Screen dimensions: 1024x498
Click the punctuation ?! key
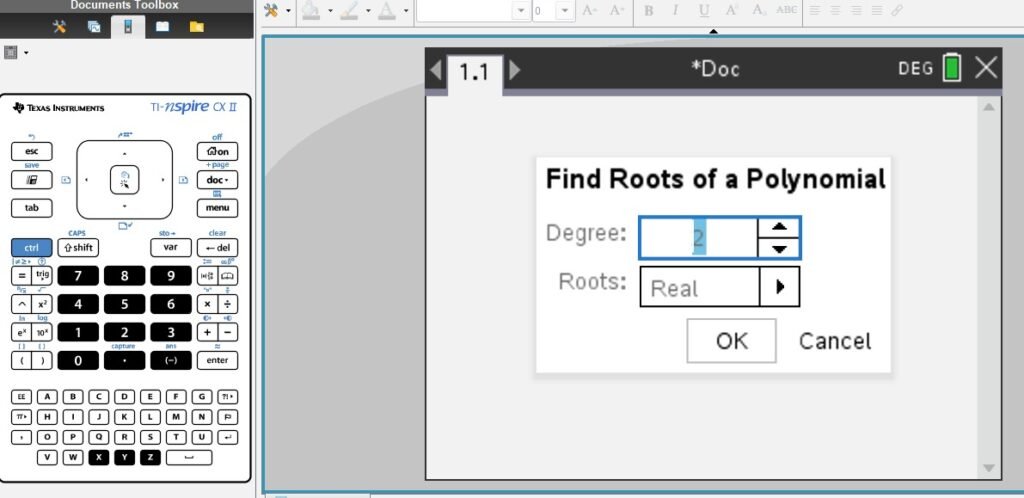coord(228,396)
